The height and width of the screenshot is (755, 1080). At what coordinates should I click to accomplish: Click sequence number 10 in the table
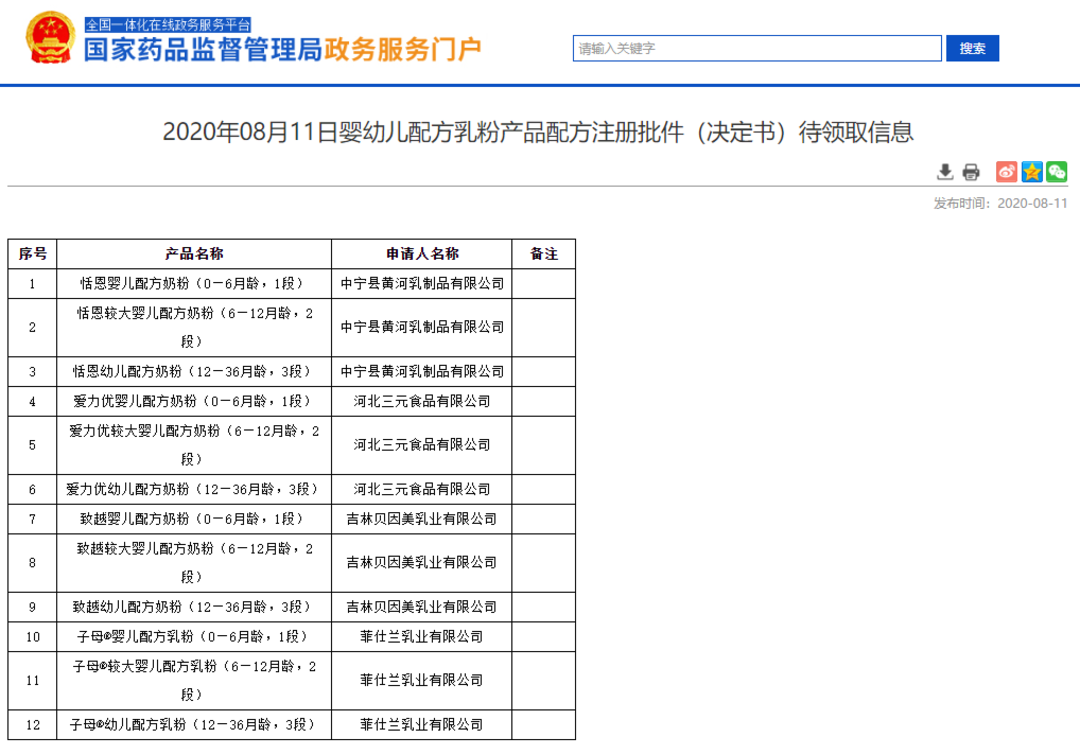(x=32, y=637)
